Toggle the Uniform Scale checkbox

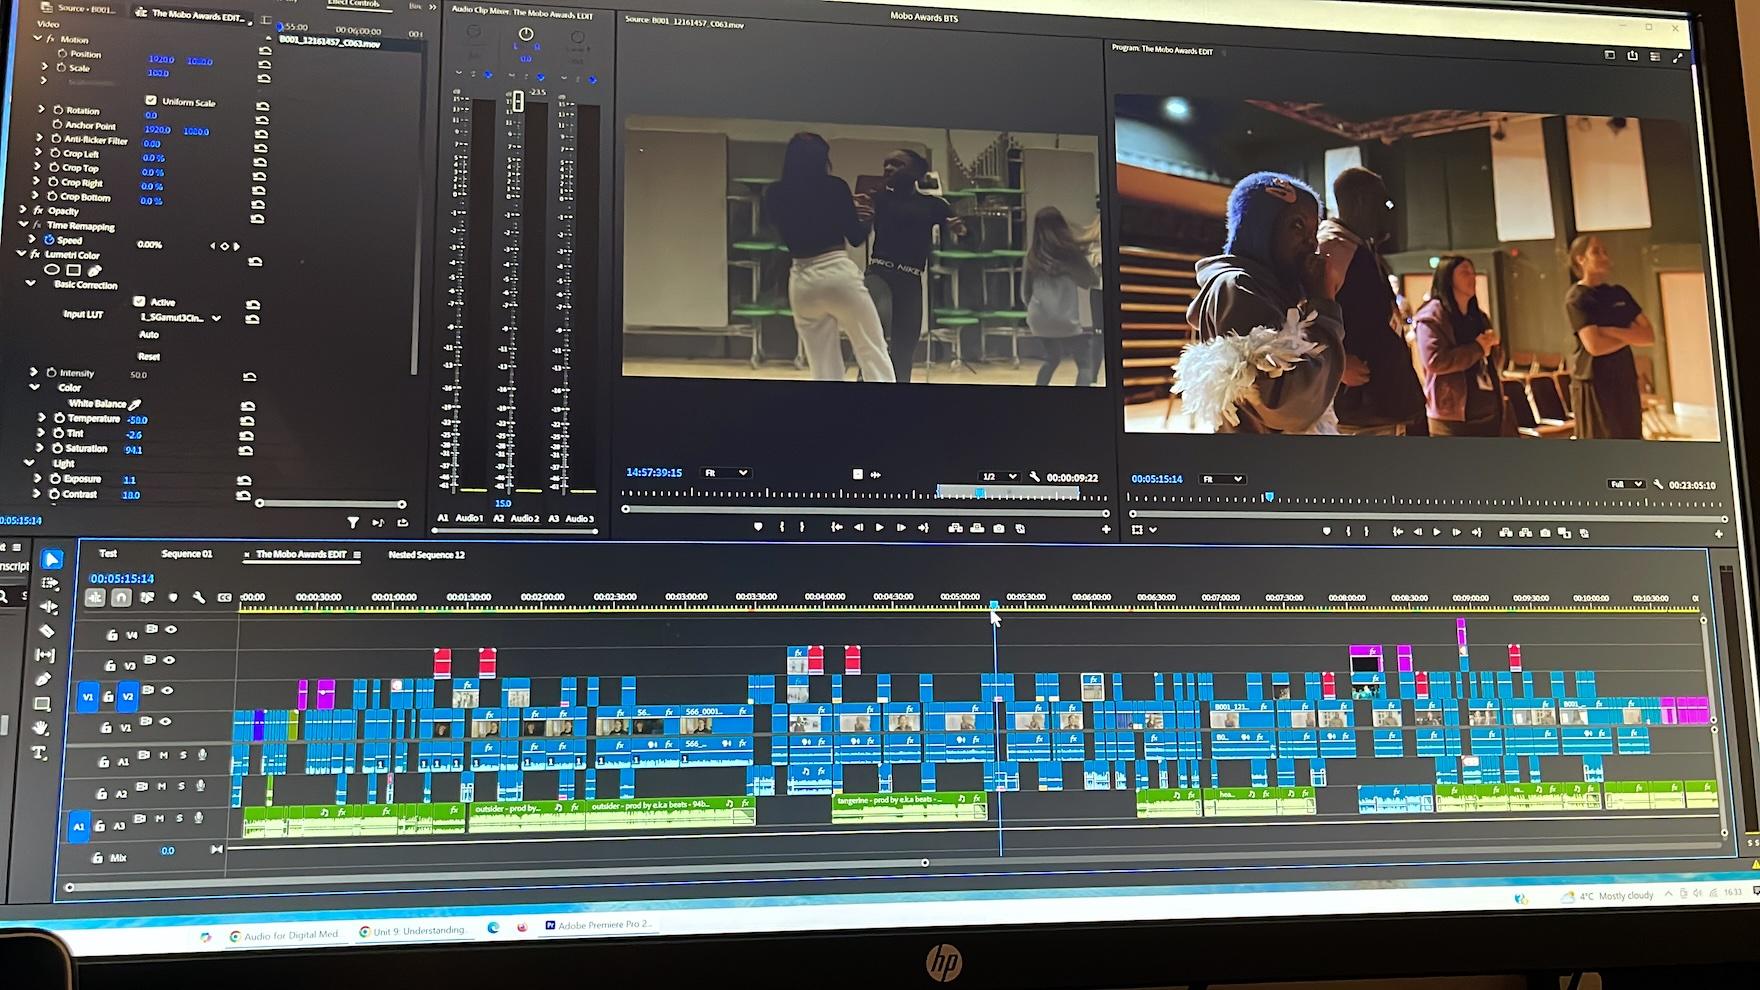click(151, 100)
